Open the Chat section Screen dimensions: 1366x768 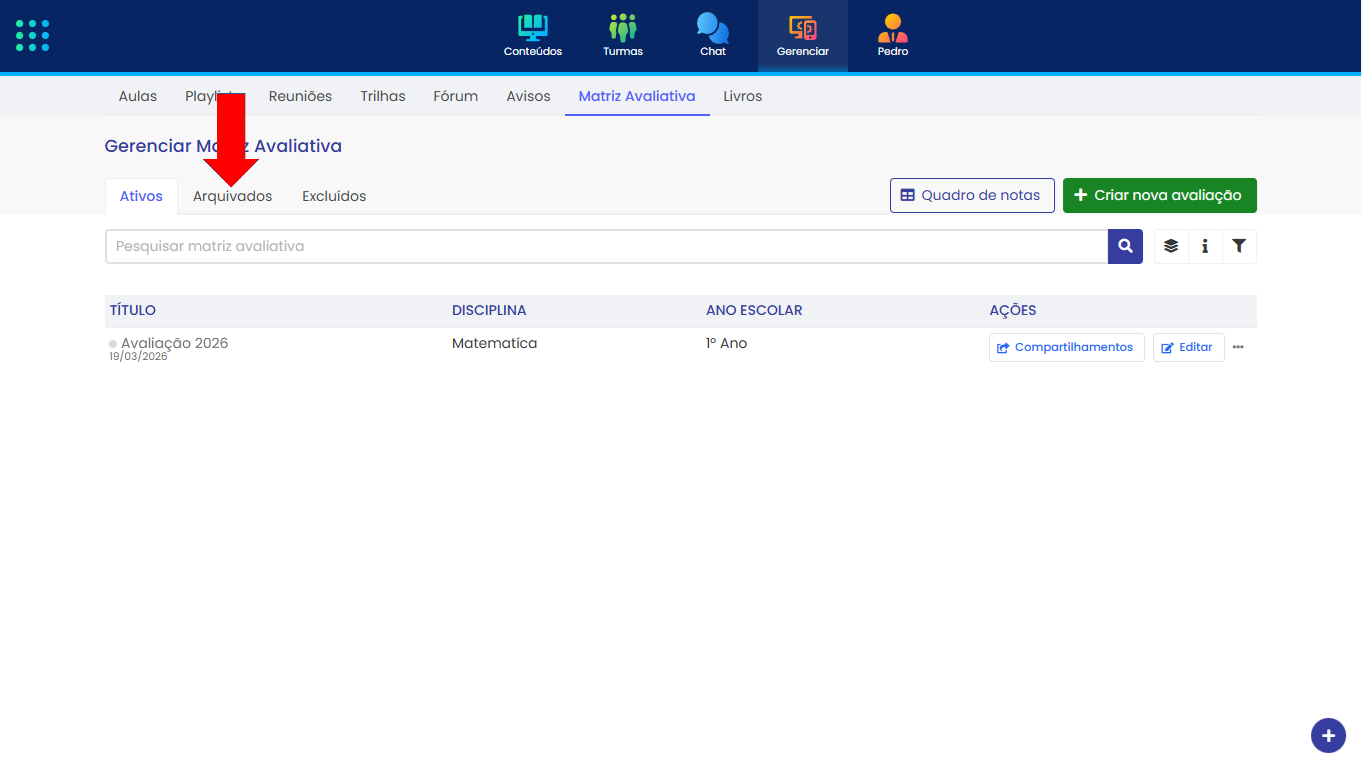713,36
